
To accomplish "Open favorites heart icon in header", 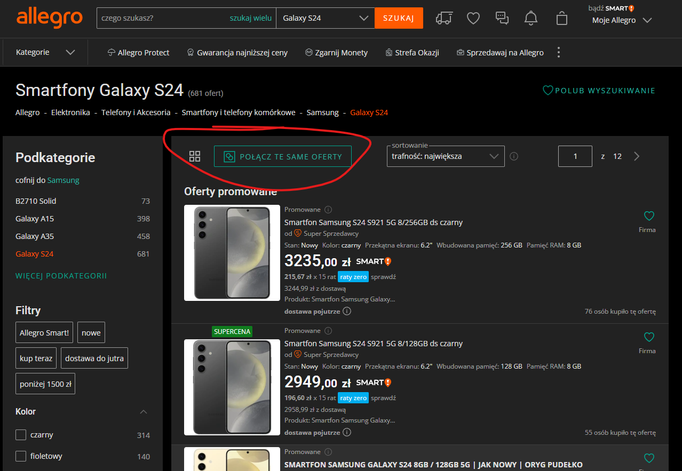I will click(473, 19).
